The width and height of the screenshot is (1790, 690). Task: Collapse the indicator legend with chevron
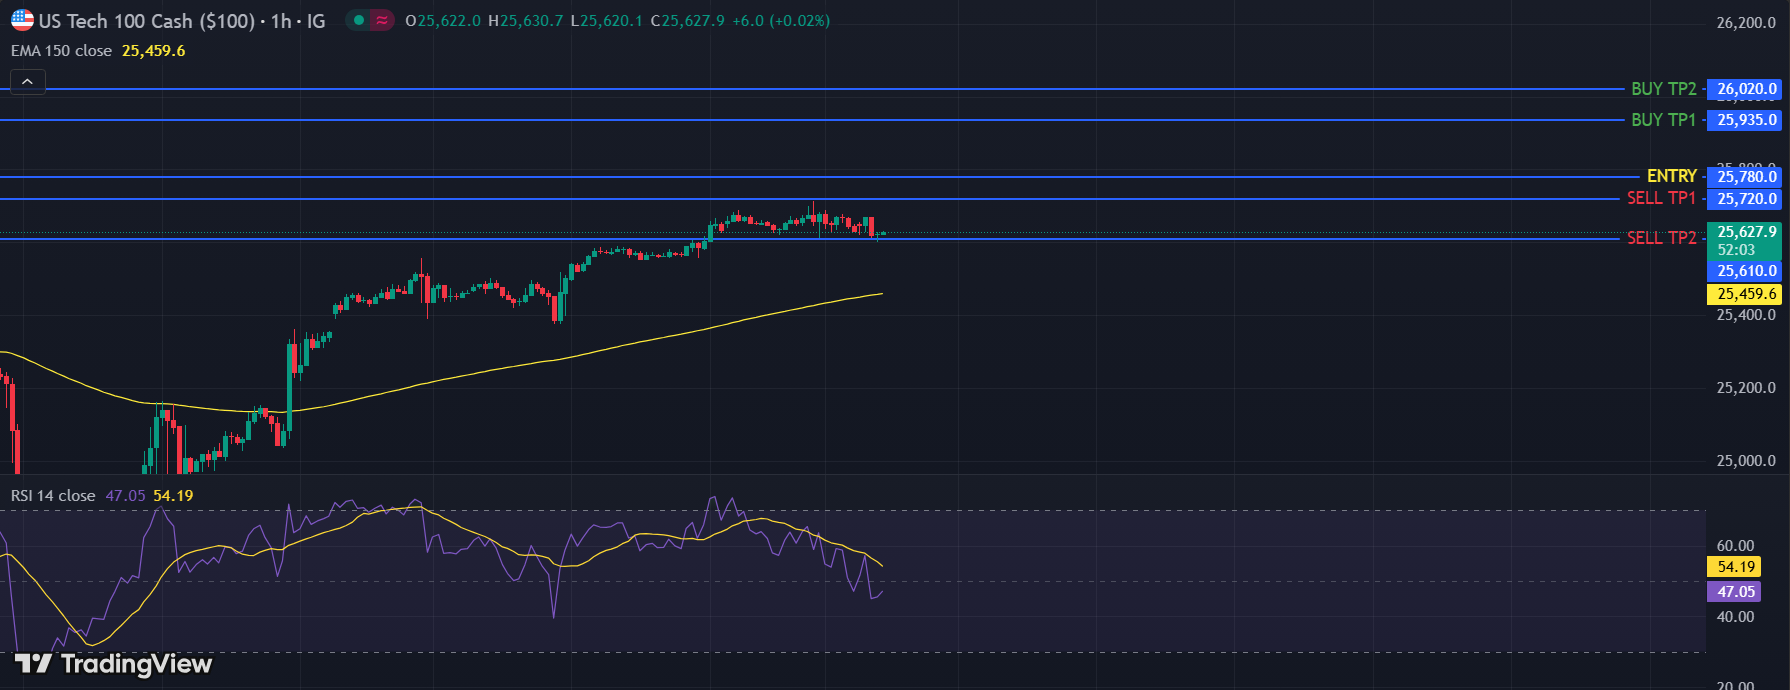point(27,81)
